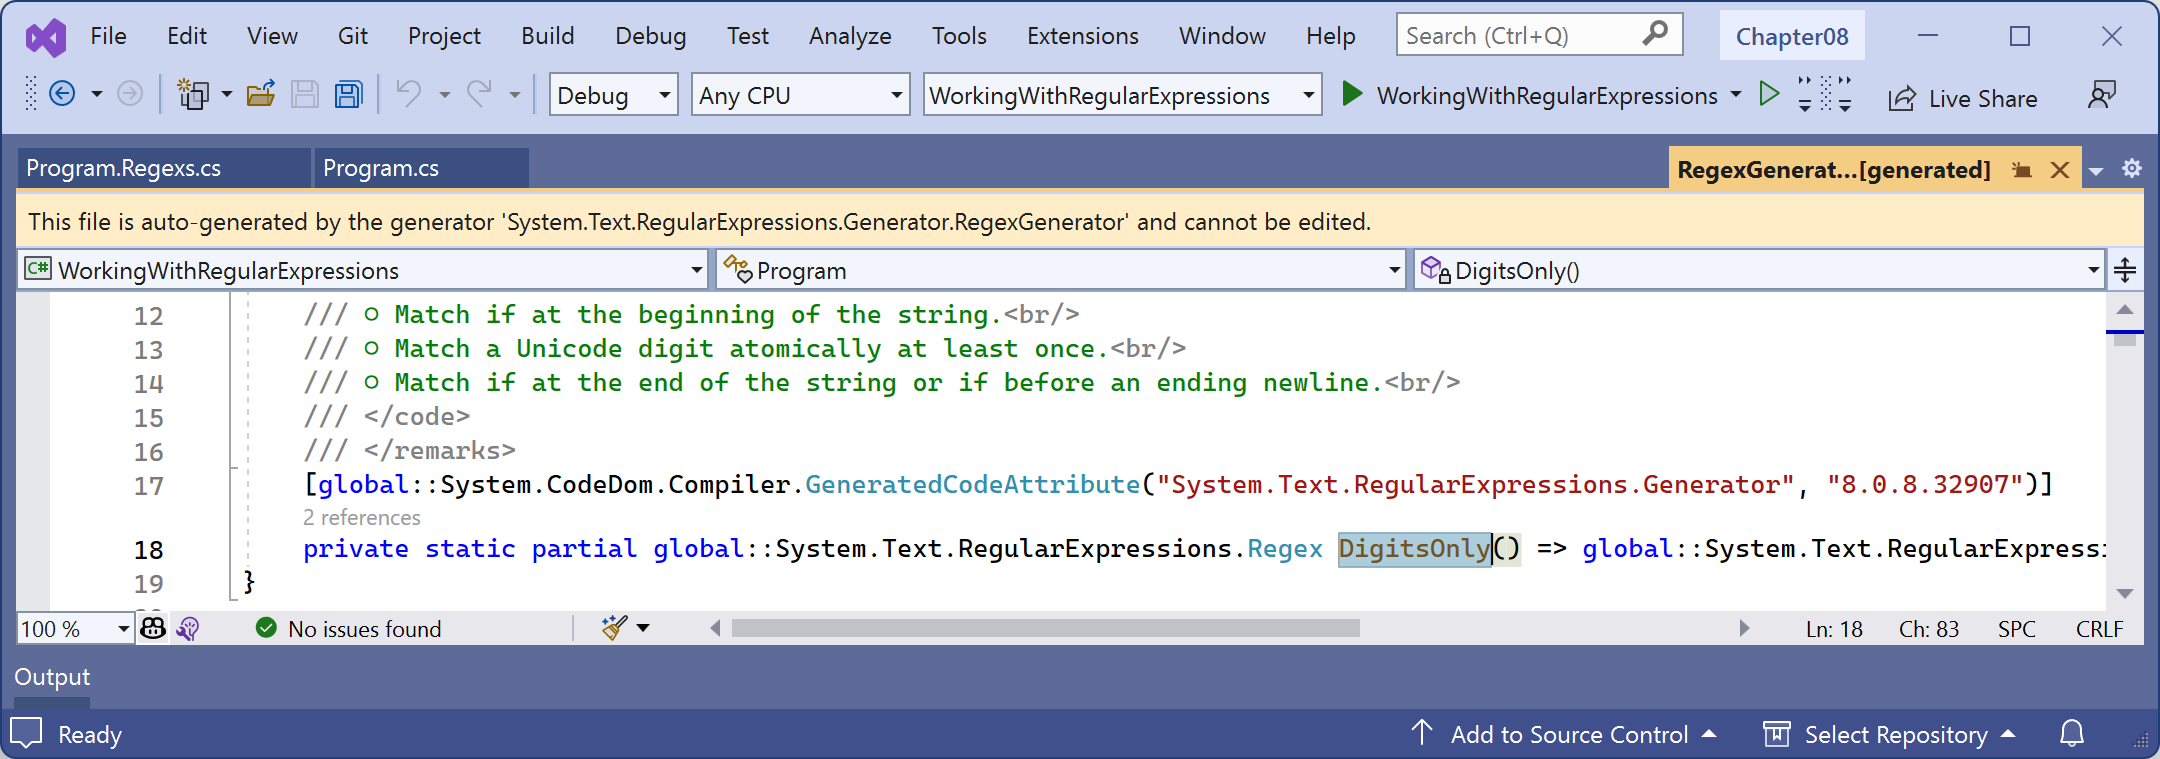
Task: Open the startup project dropdown
Action: pos(1122,95)
